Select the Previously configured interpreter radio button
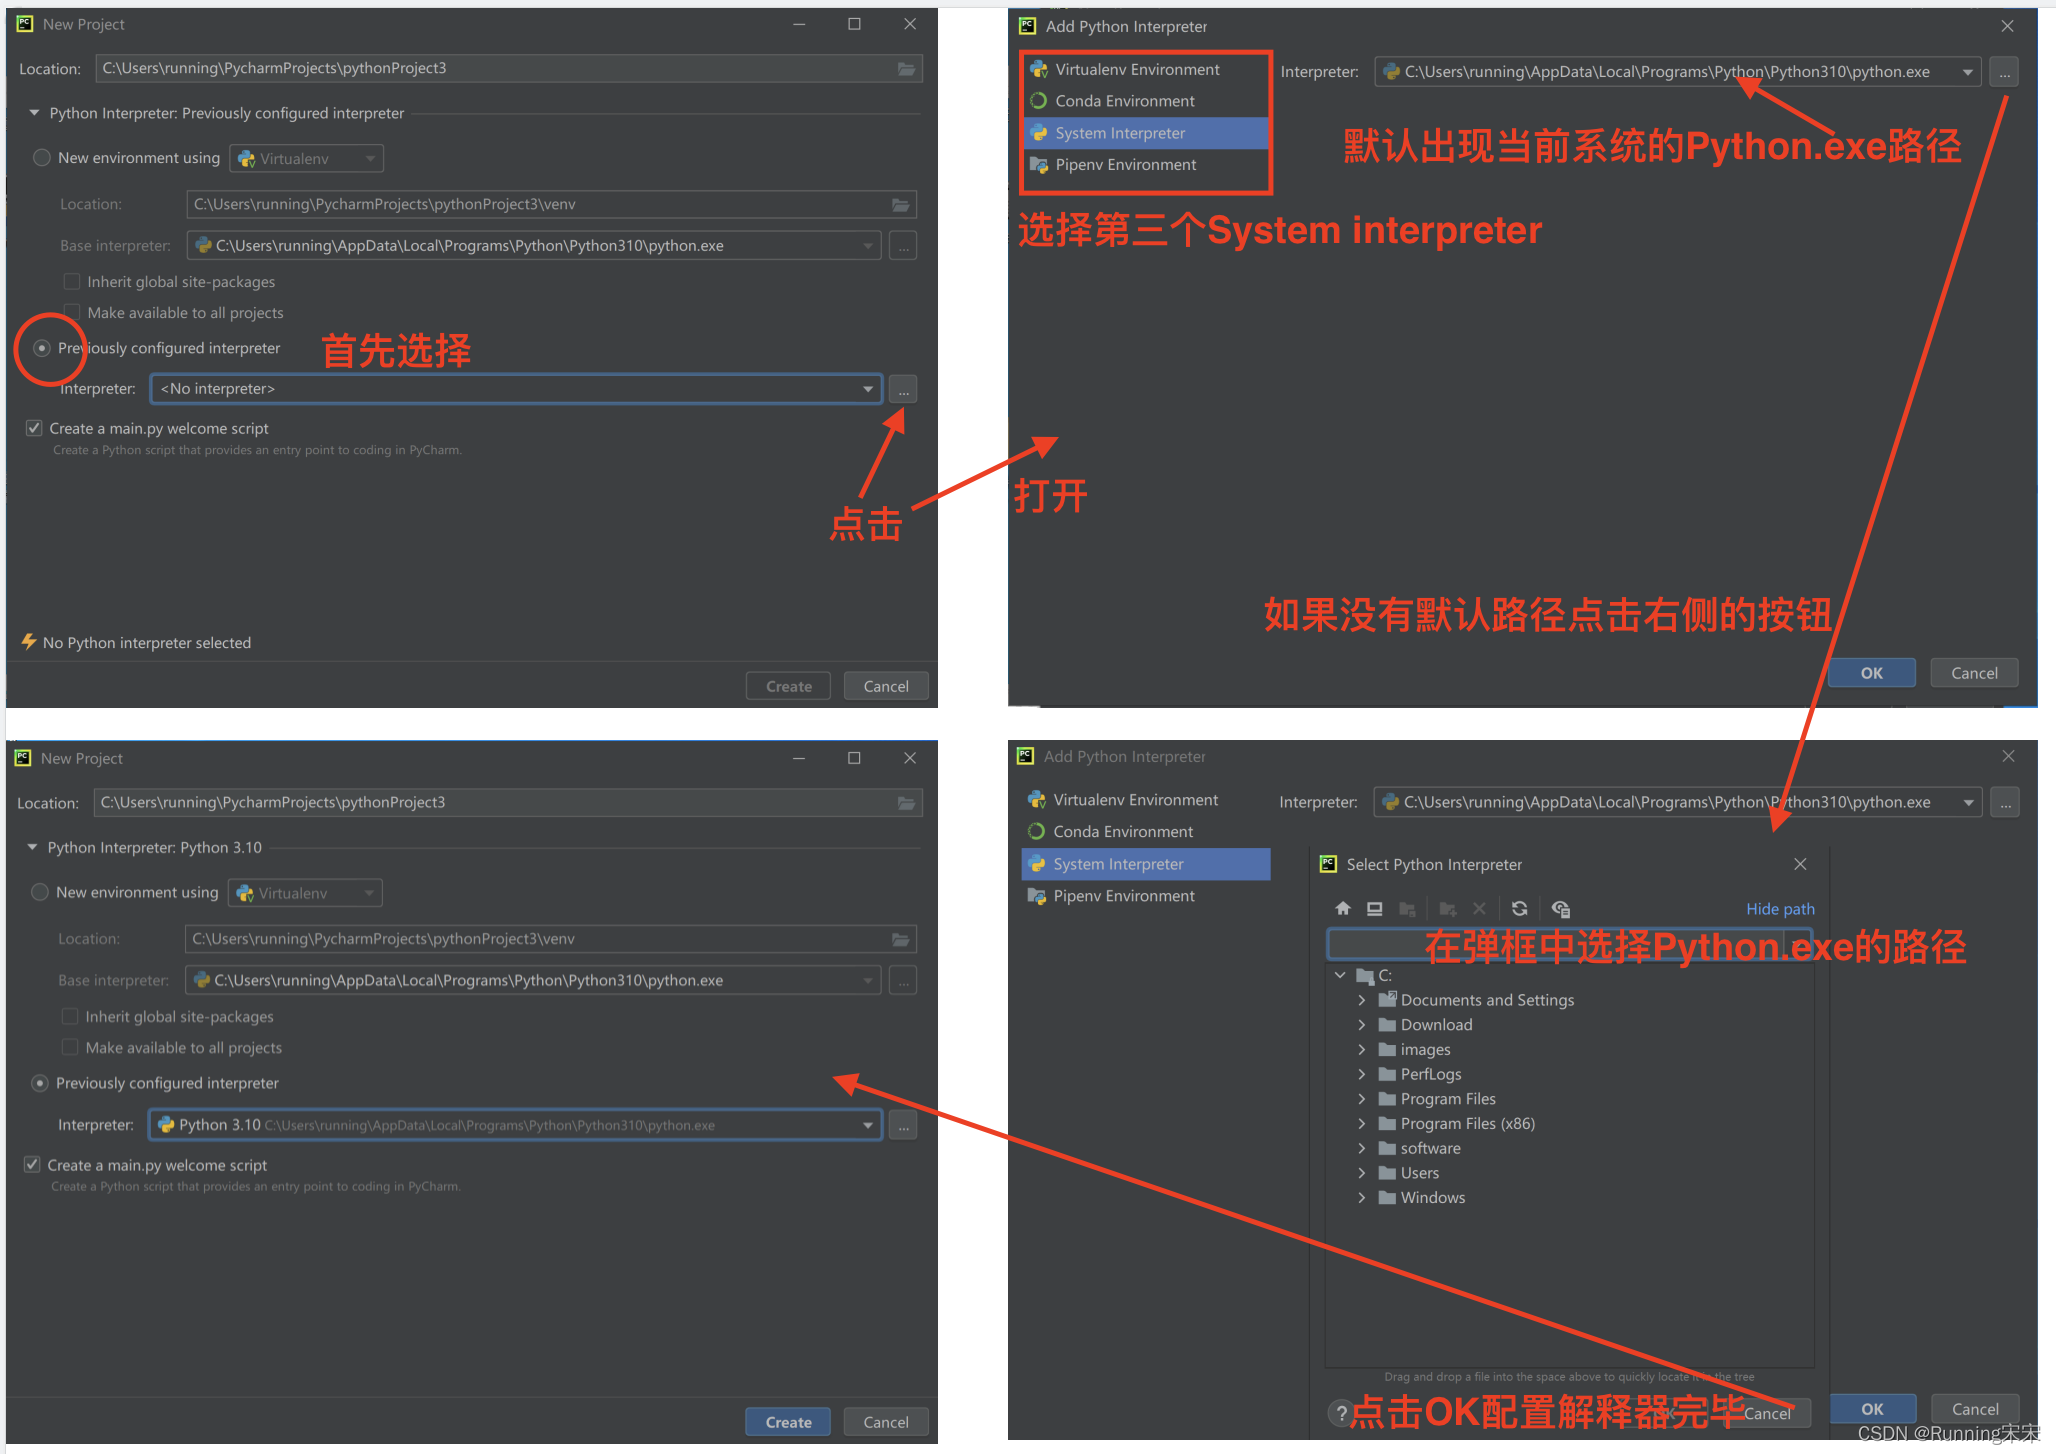Screen dimensions: 2056x1454 42,348
